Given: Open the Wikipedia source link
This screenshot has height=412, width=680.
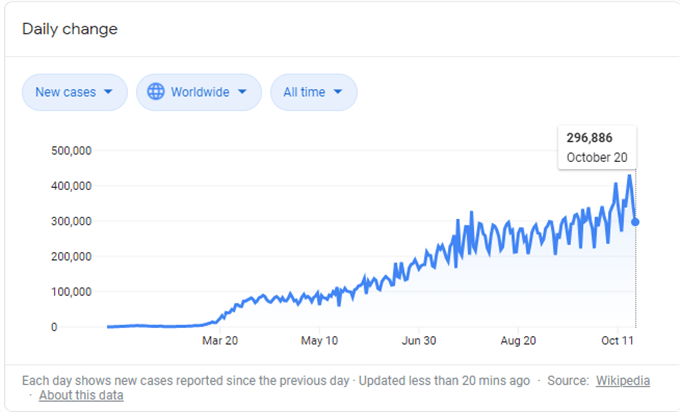Looking at the screenshot, I should pyautogui.click(x=623, y=380).
